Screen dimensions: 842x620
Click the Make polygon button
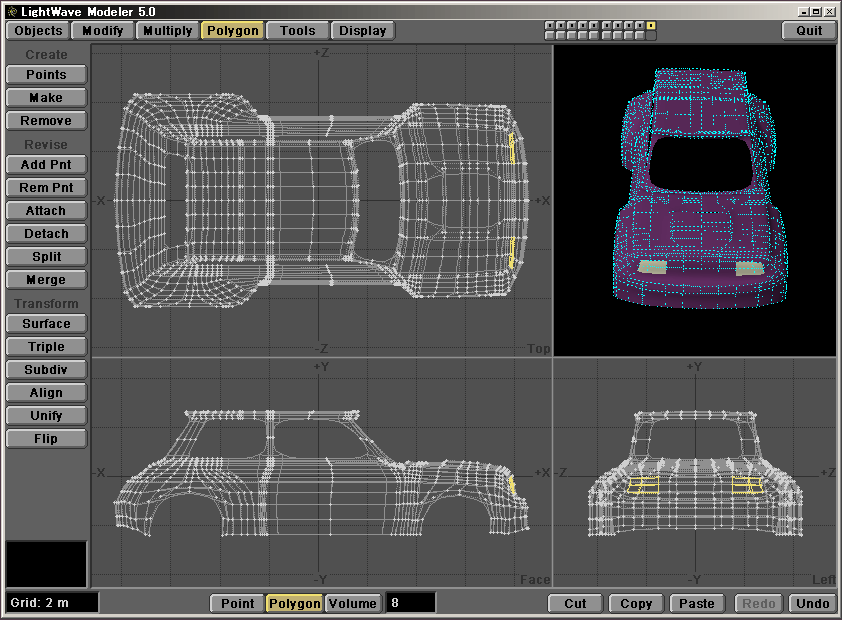(46, 98)
